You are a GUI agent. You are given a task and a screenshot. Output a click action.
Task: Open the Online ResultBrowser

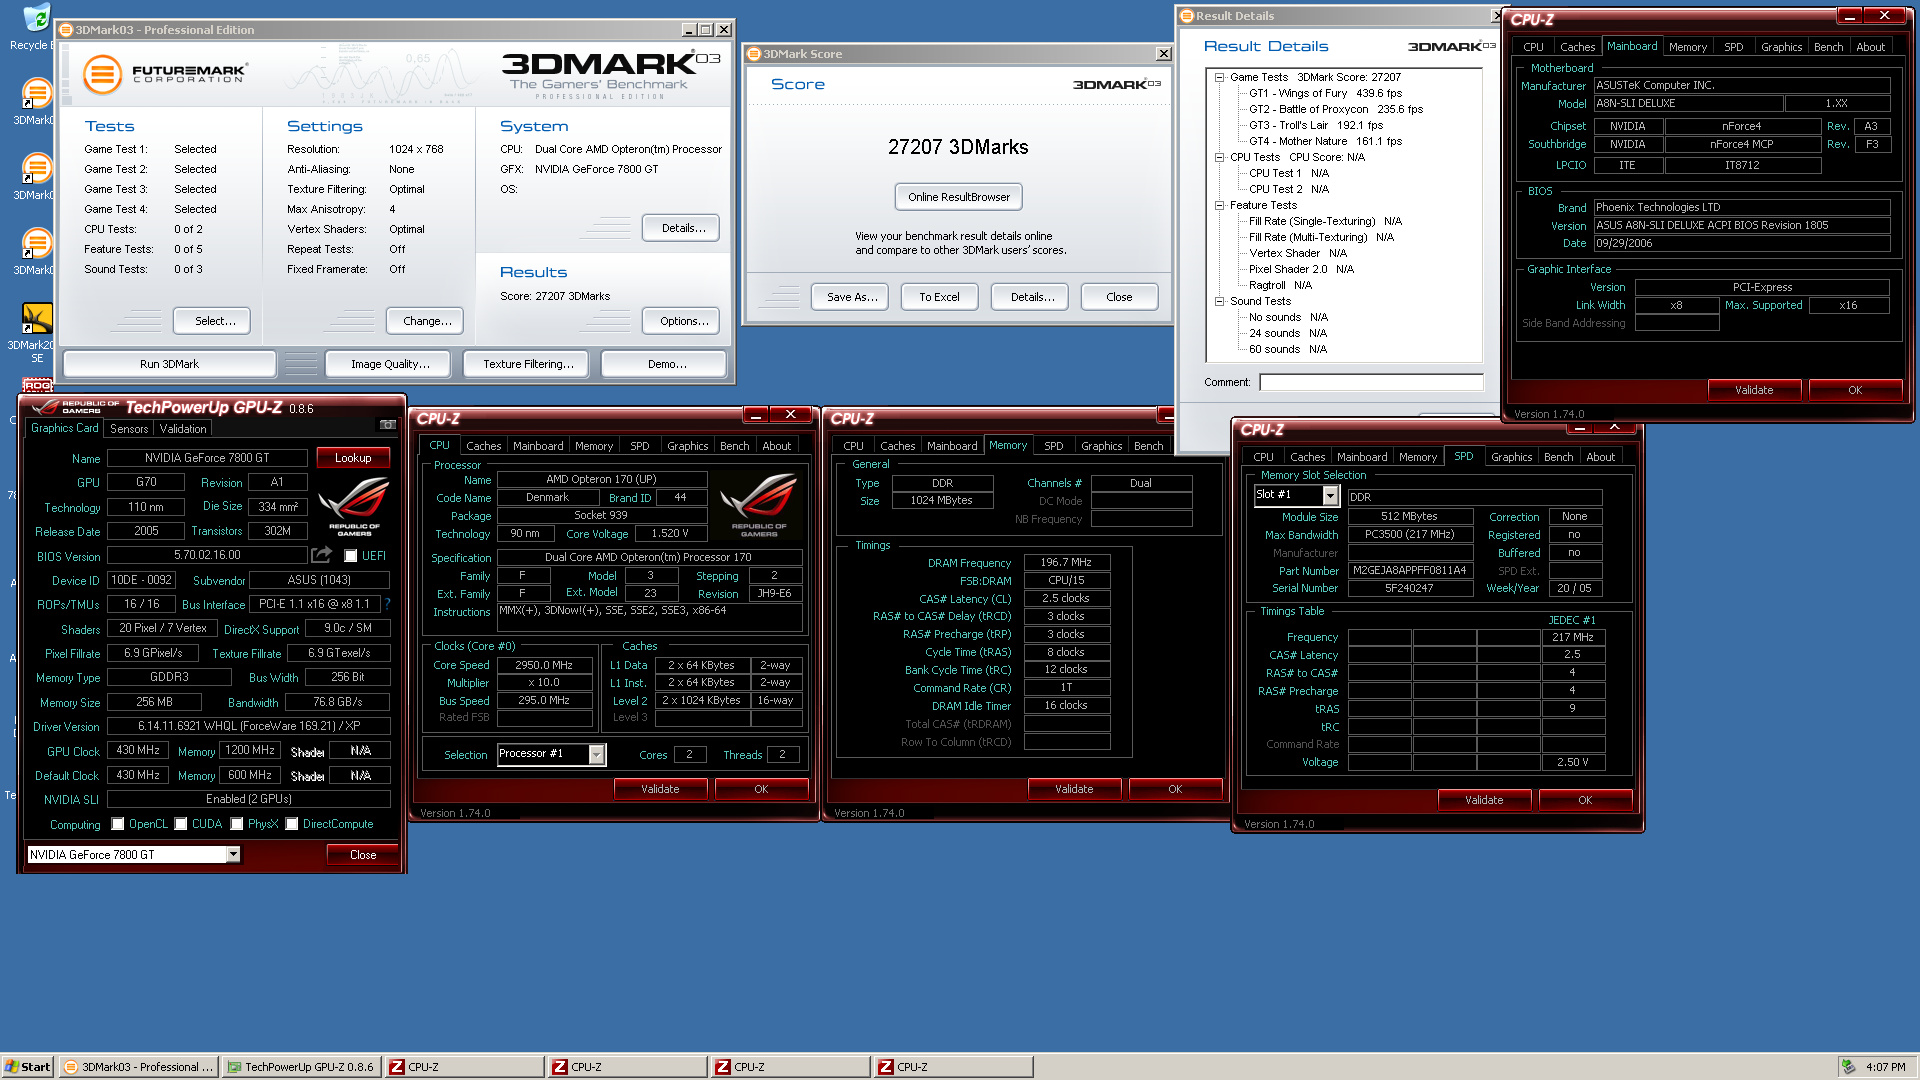(959, 197)
